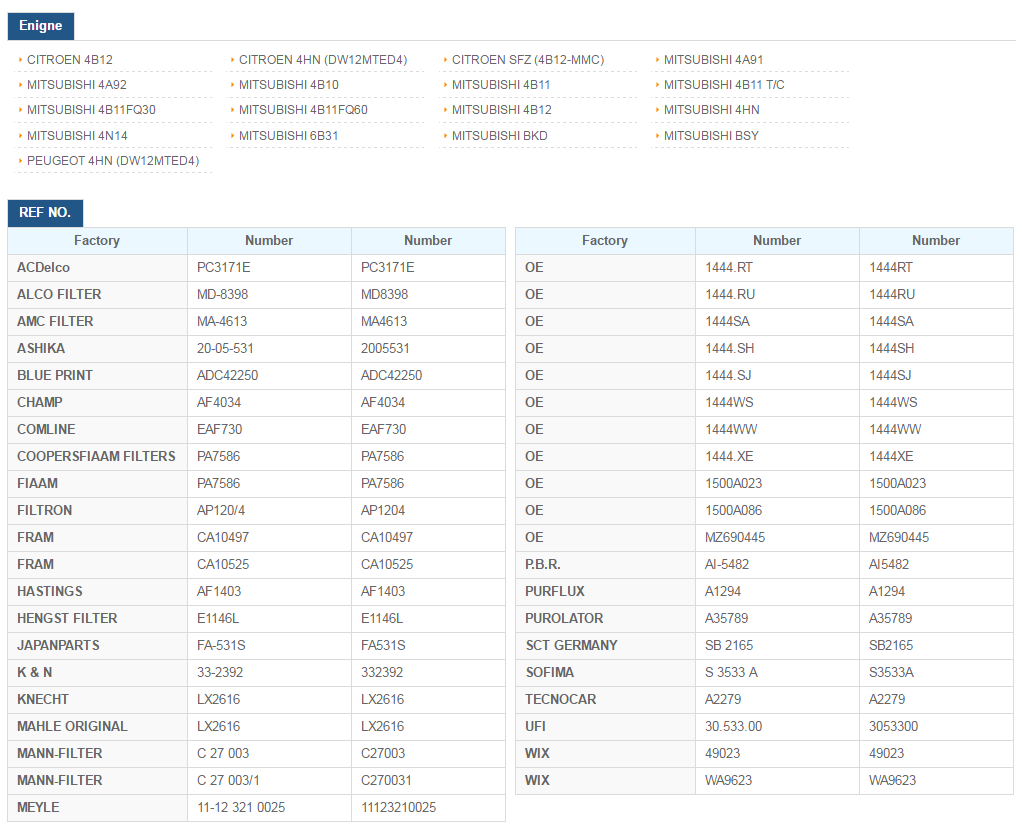Open the MITSUBISHI 4B11FQ60 engine link
Image resolution: width=1022 pixels, height=831 pixels.
point(303,110)
